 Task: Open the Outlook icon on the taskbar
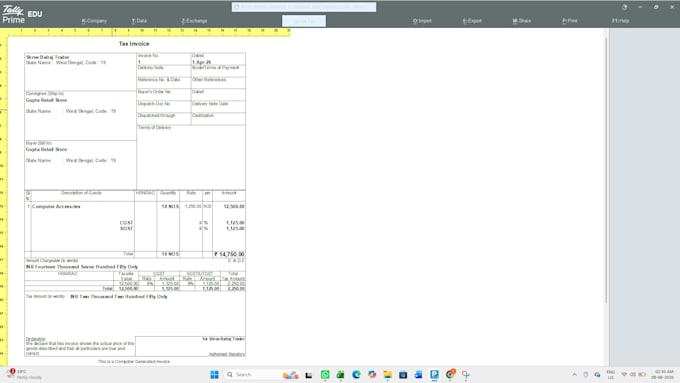418,374
